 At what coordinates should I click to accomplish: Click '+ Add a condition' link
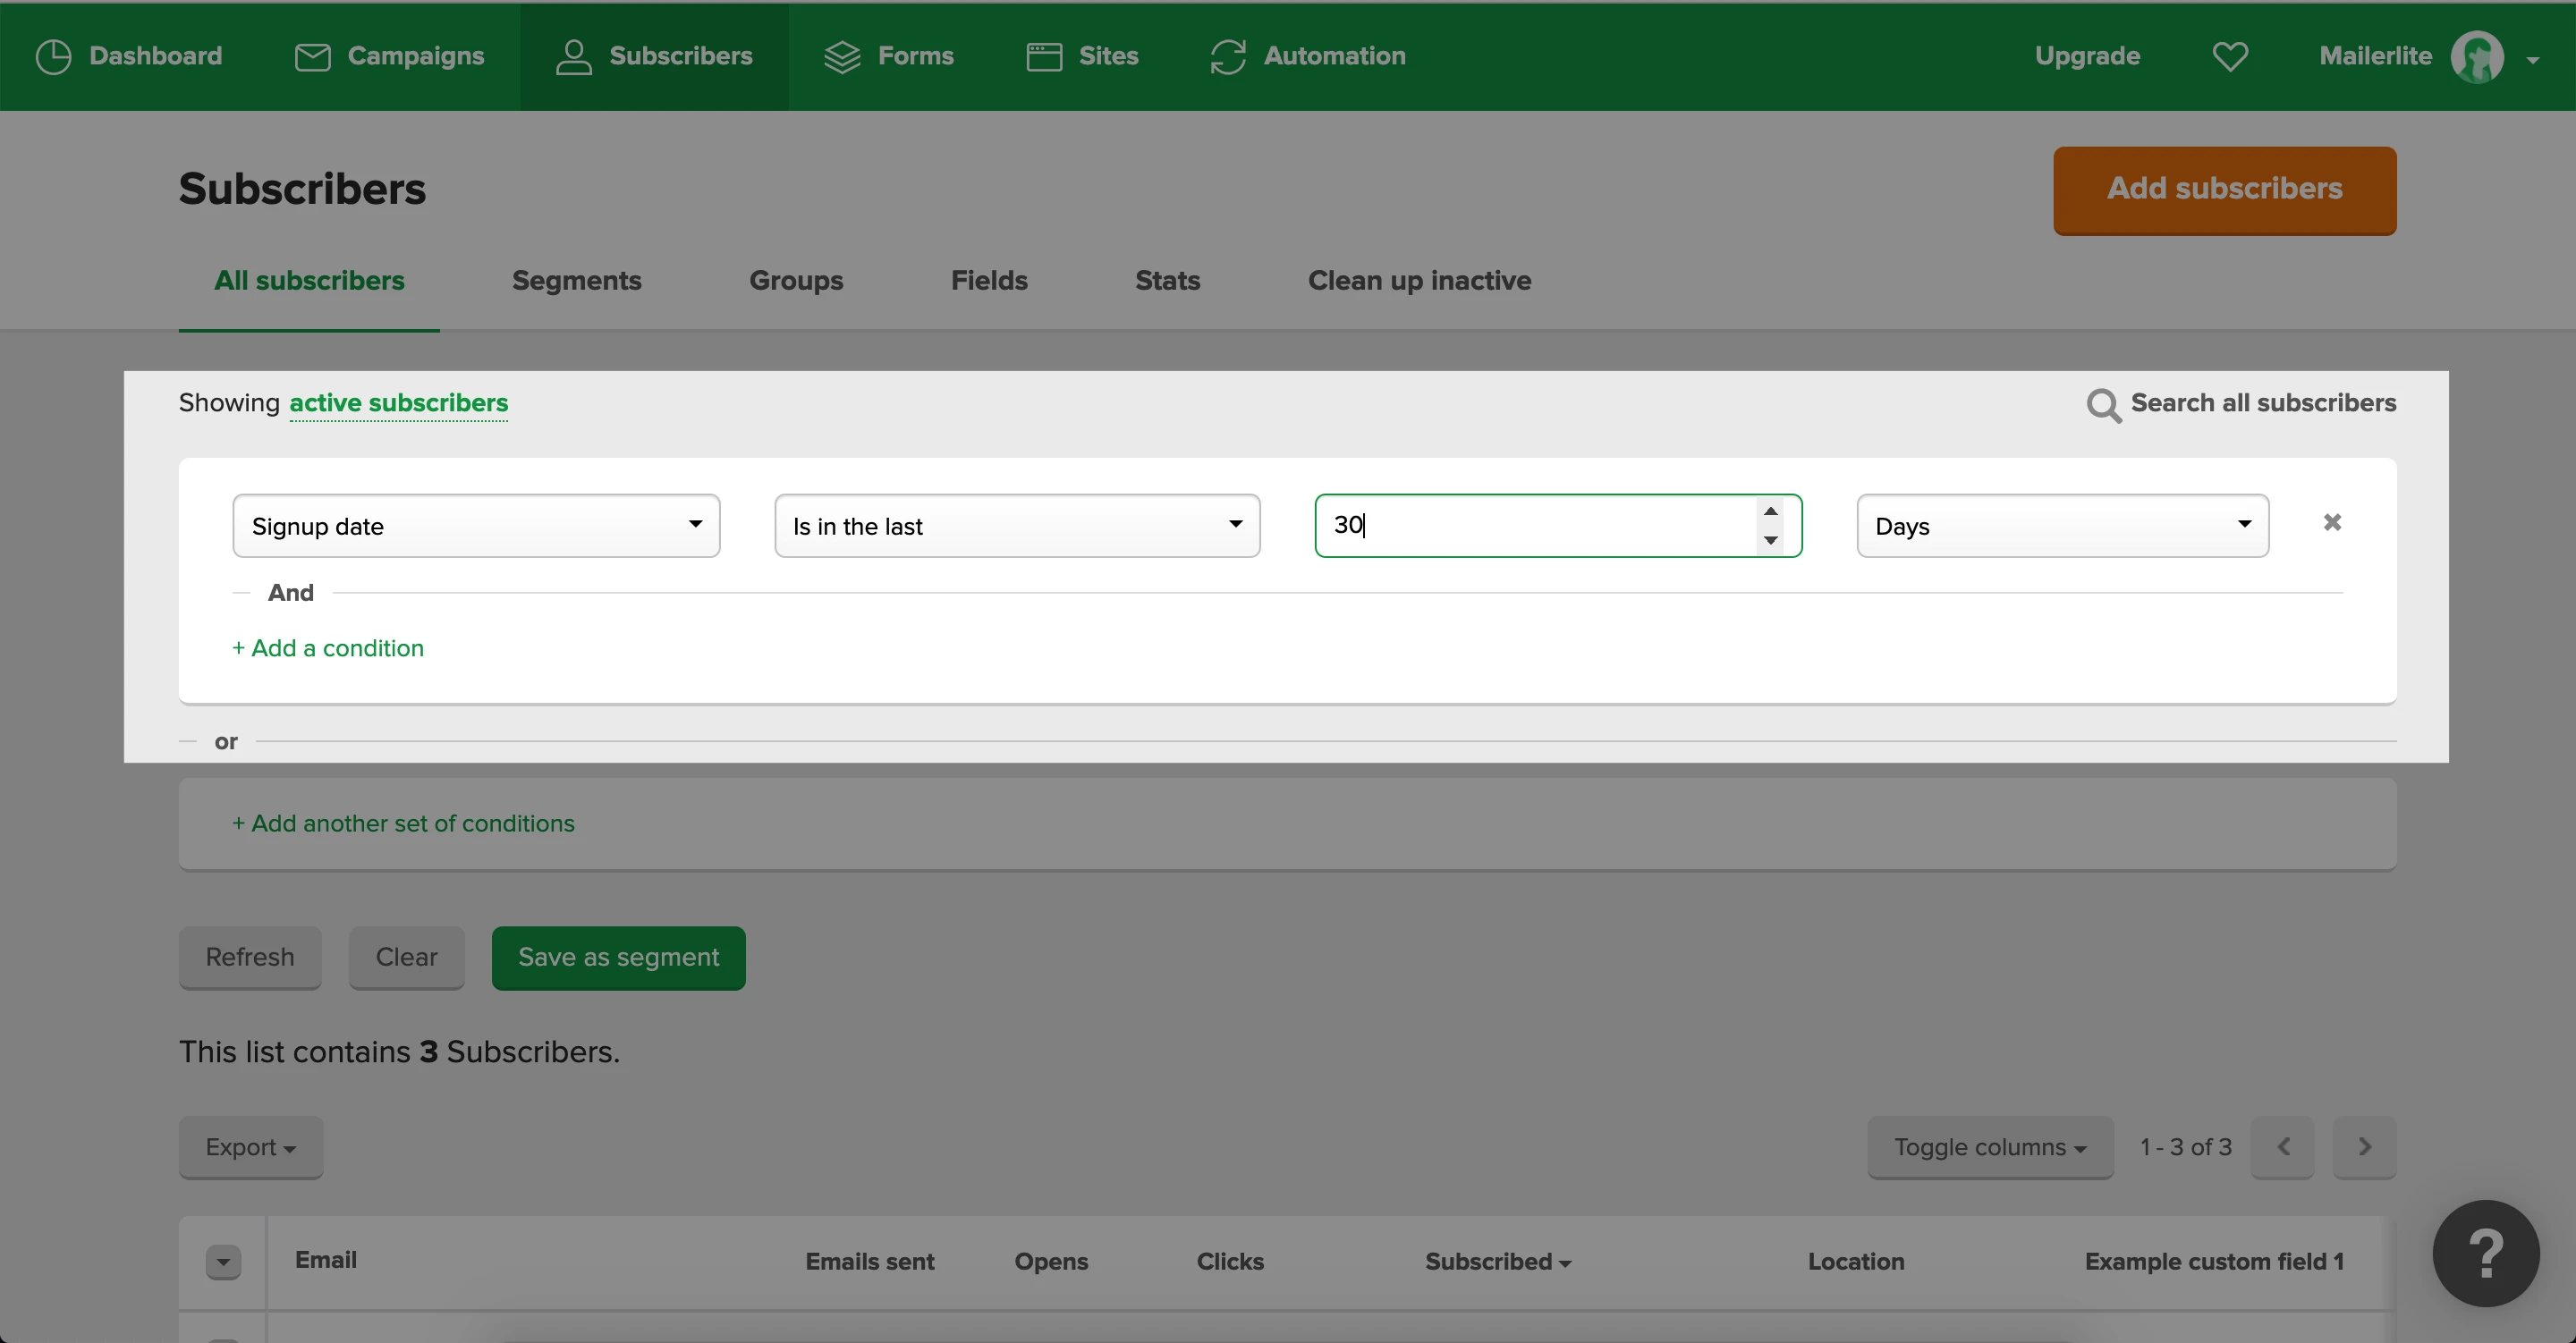(x=328, y=648)
